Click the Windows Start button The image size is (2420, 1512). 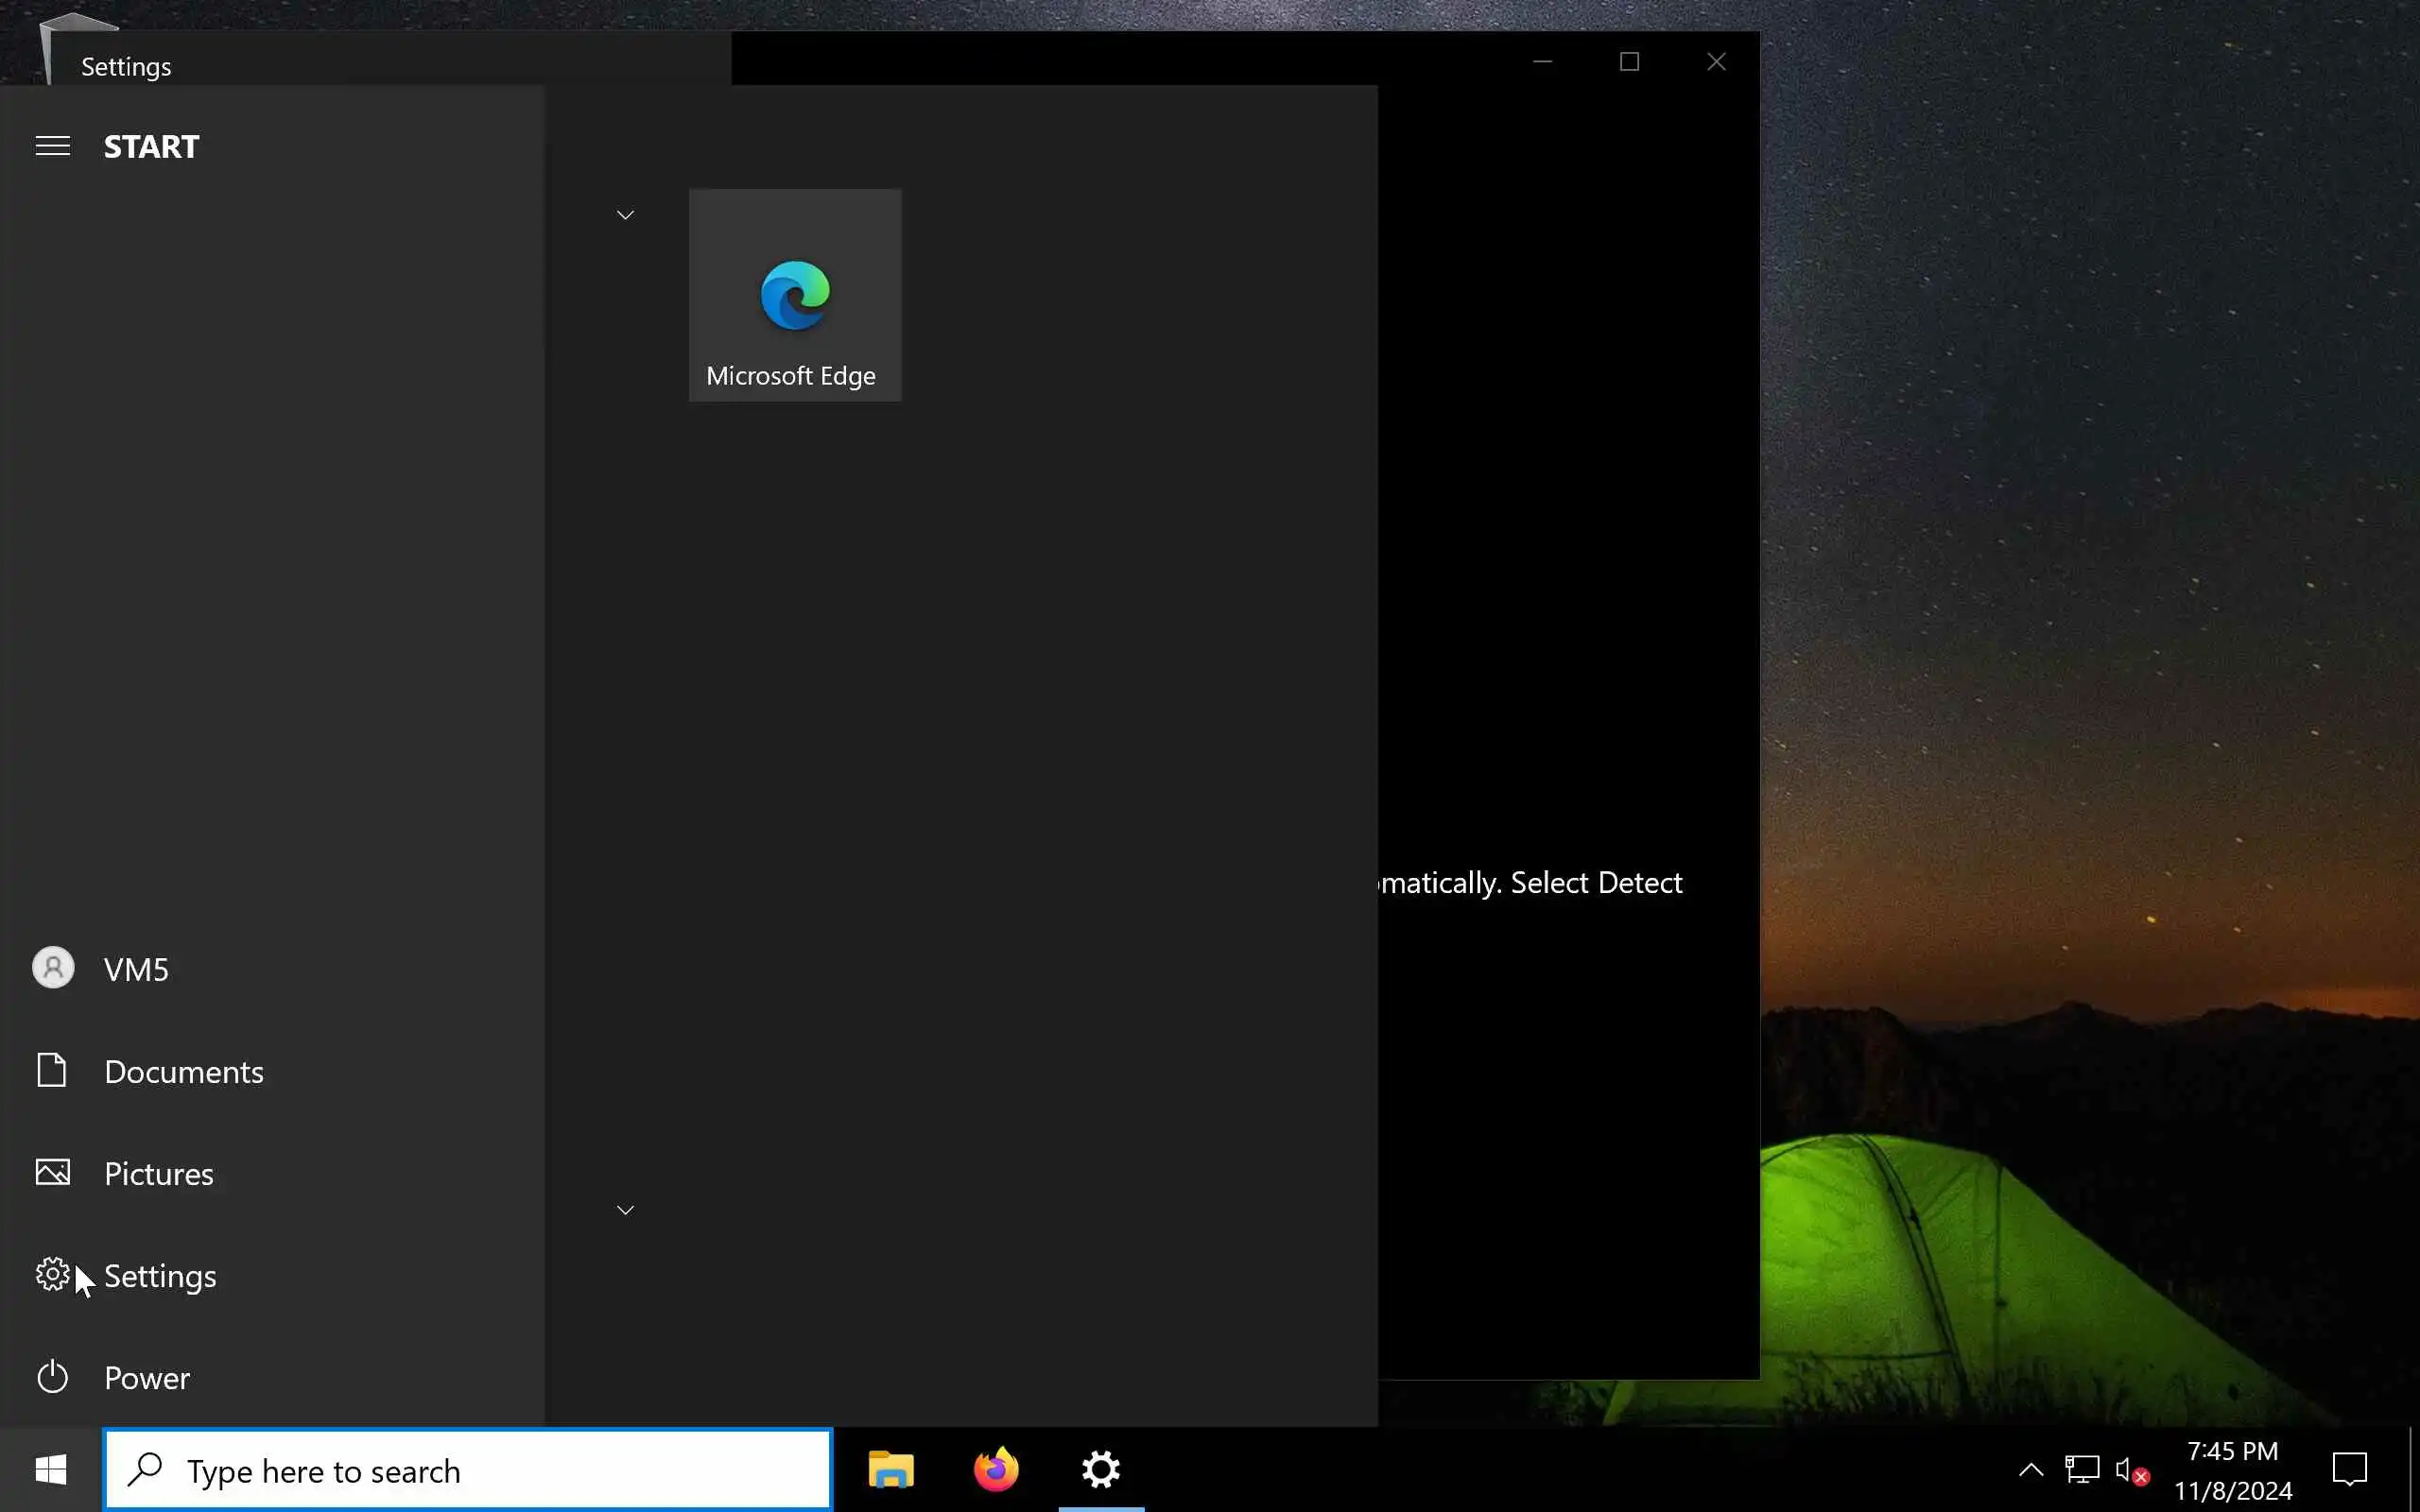[x=51, y=1470]
